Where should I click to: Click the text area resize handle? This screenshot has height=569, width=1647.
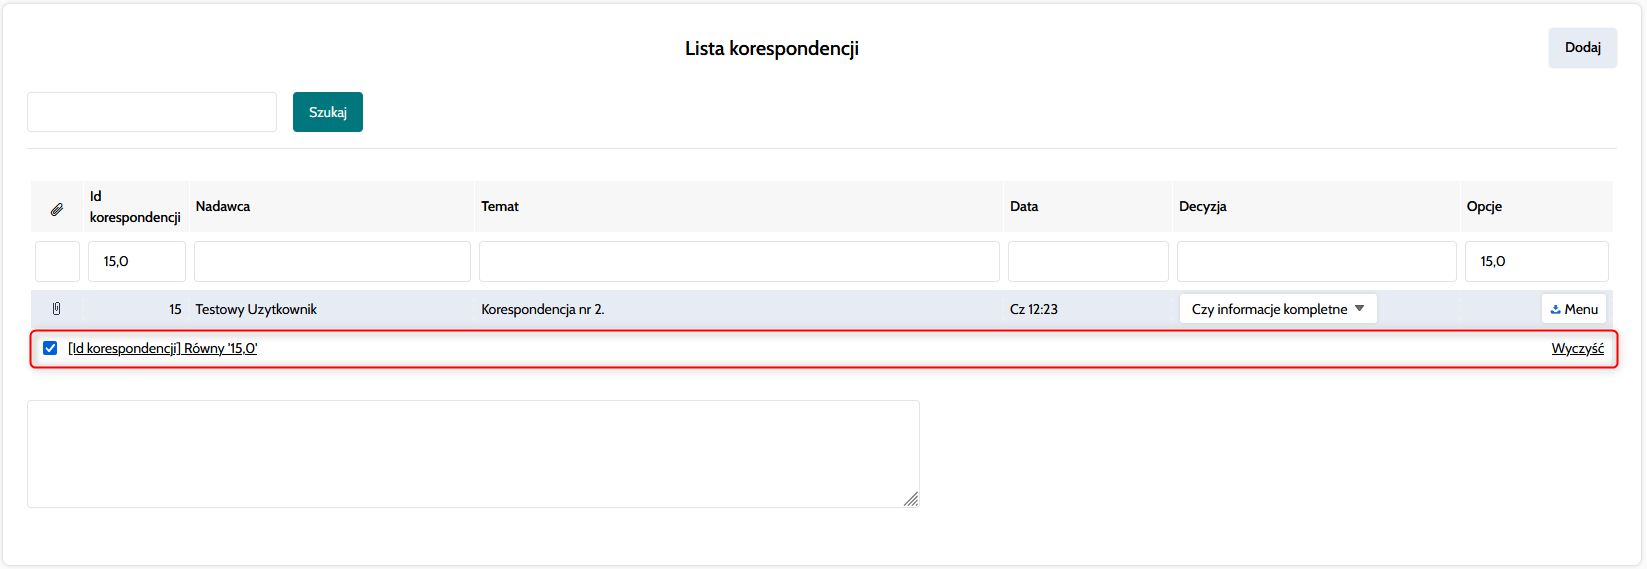[x=911, y=499]
